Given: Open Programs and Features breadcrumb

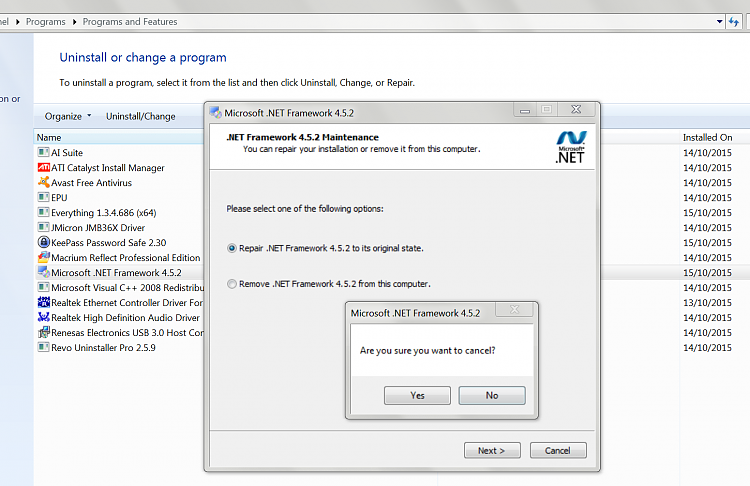Looking at the screenshot, I should [130, 22].
